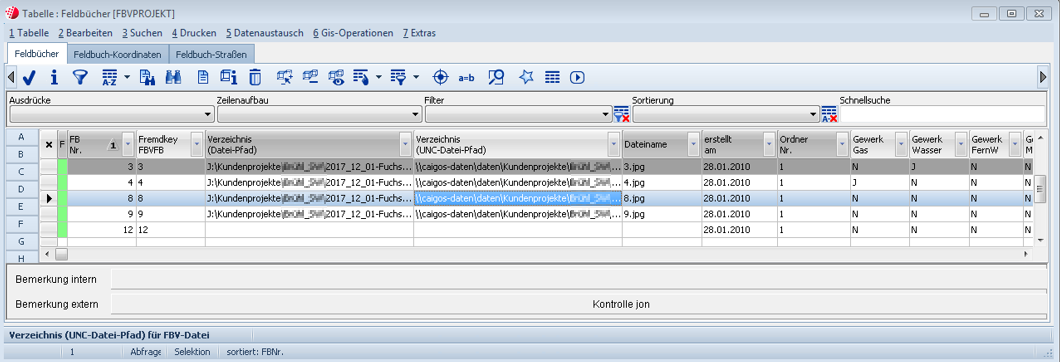The image size is (1060, 362).
Task: Click the crosshair target icon
Action: pyautogui.click(x=440, y=78)
